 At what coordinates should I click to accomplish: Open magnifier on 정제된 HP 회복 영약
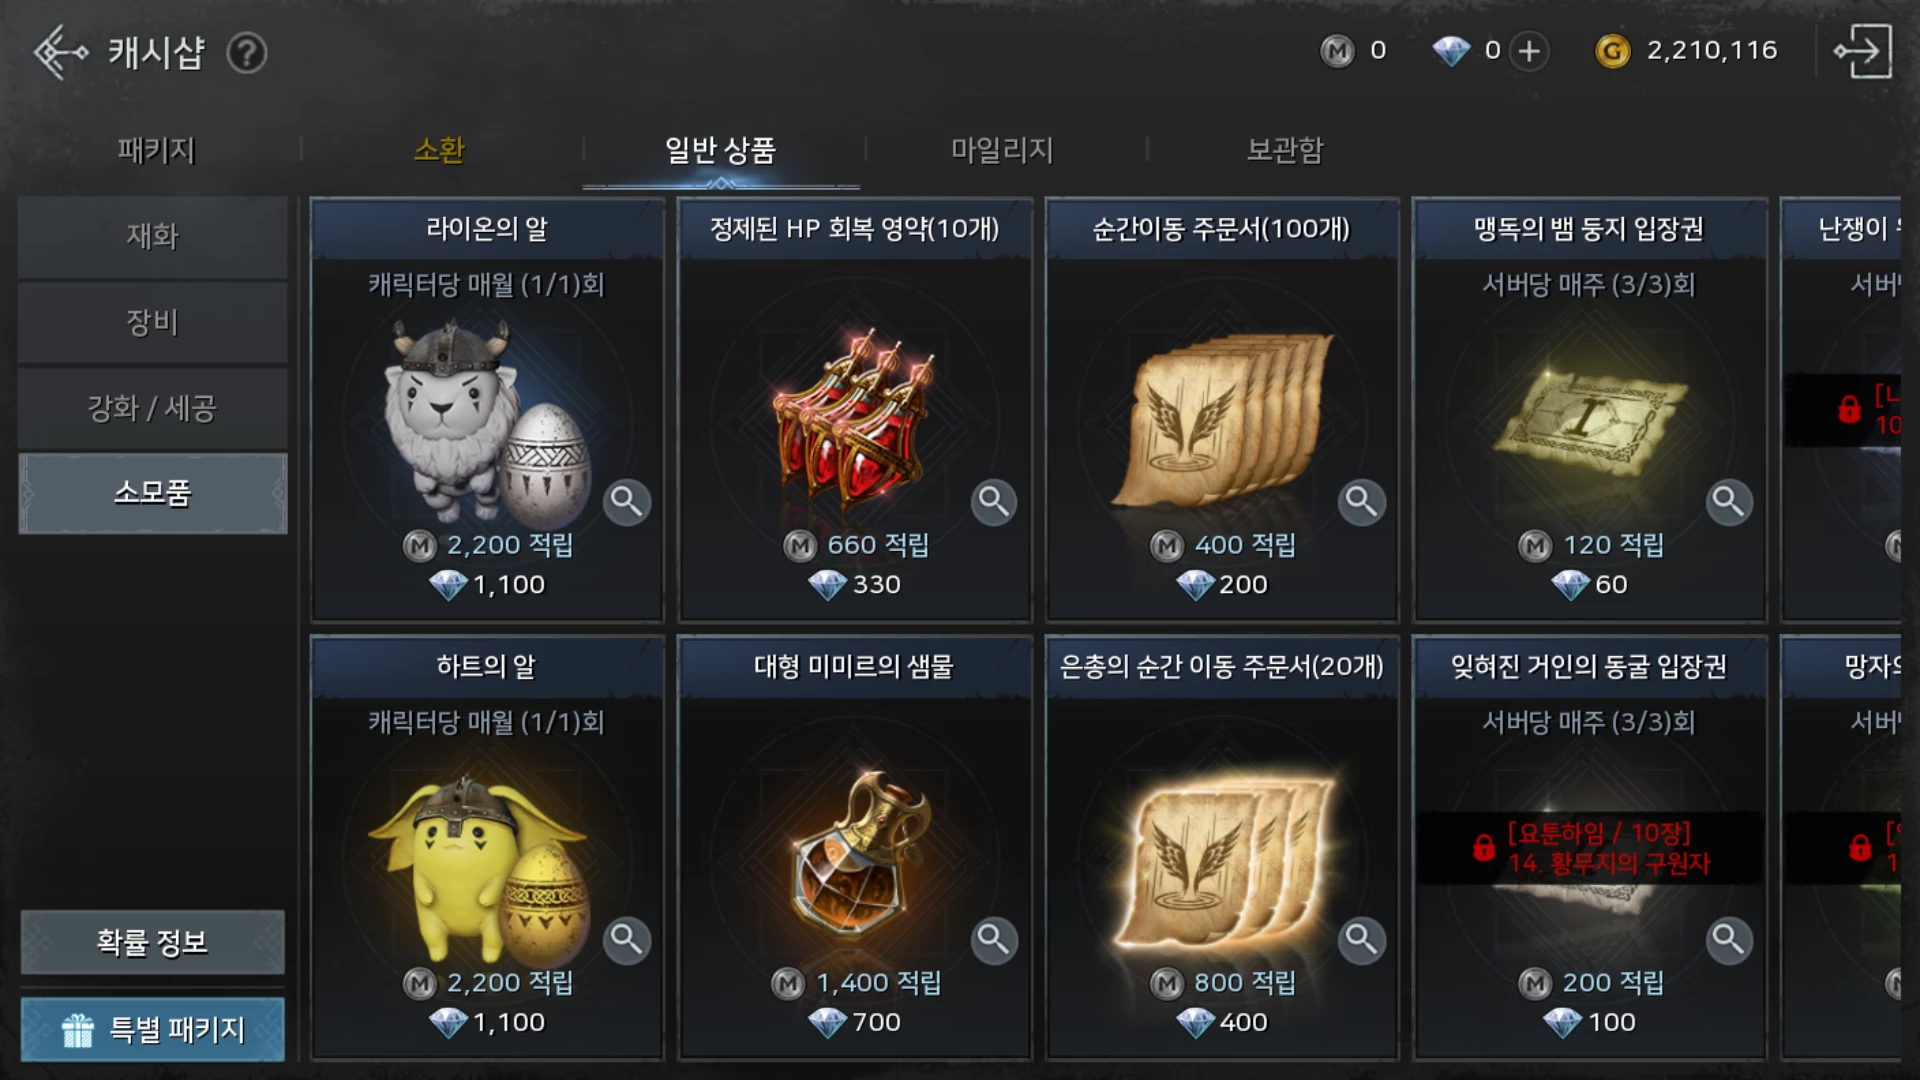994,501
